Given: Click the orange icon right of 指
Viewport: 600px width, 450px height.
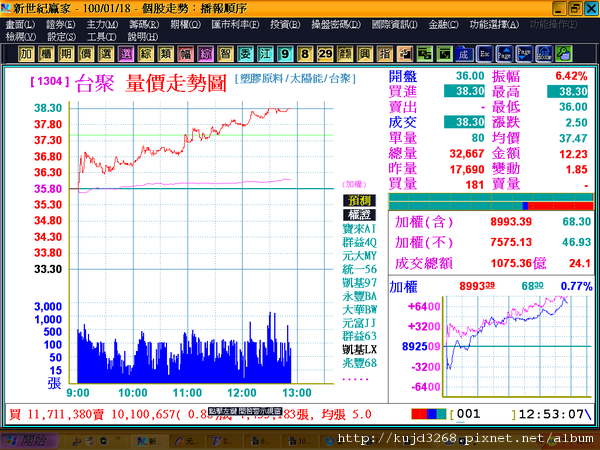Looking at the screenshot, I should (x=404, y=54).
